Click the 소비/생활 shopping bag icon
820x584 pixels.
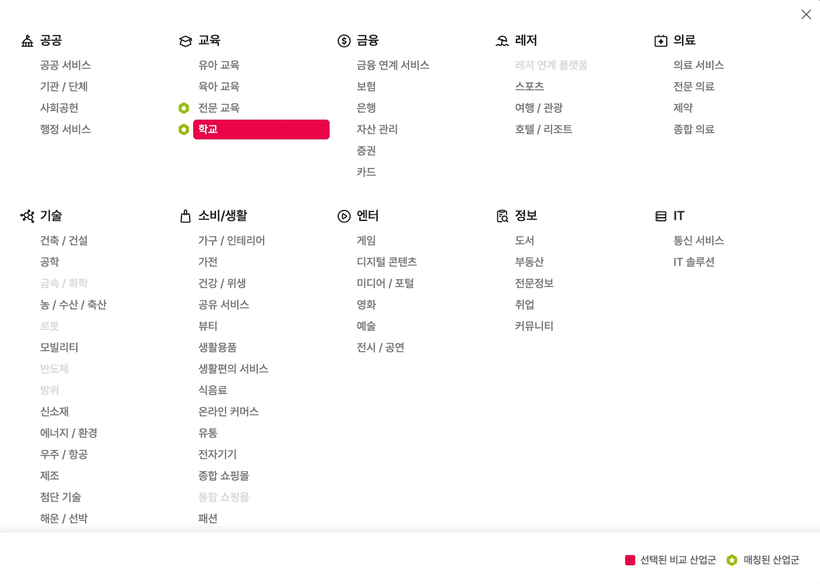(x=185, y=216)
